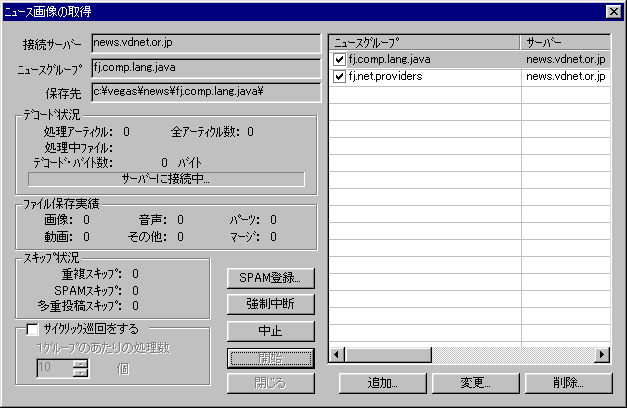Image resolution: width=627 pixels, height=408 pixels.
Task: Click the SPAMスキップ count label
Action: point(88,290)
